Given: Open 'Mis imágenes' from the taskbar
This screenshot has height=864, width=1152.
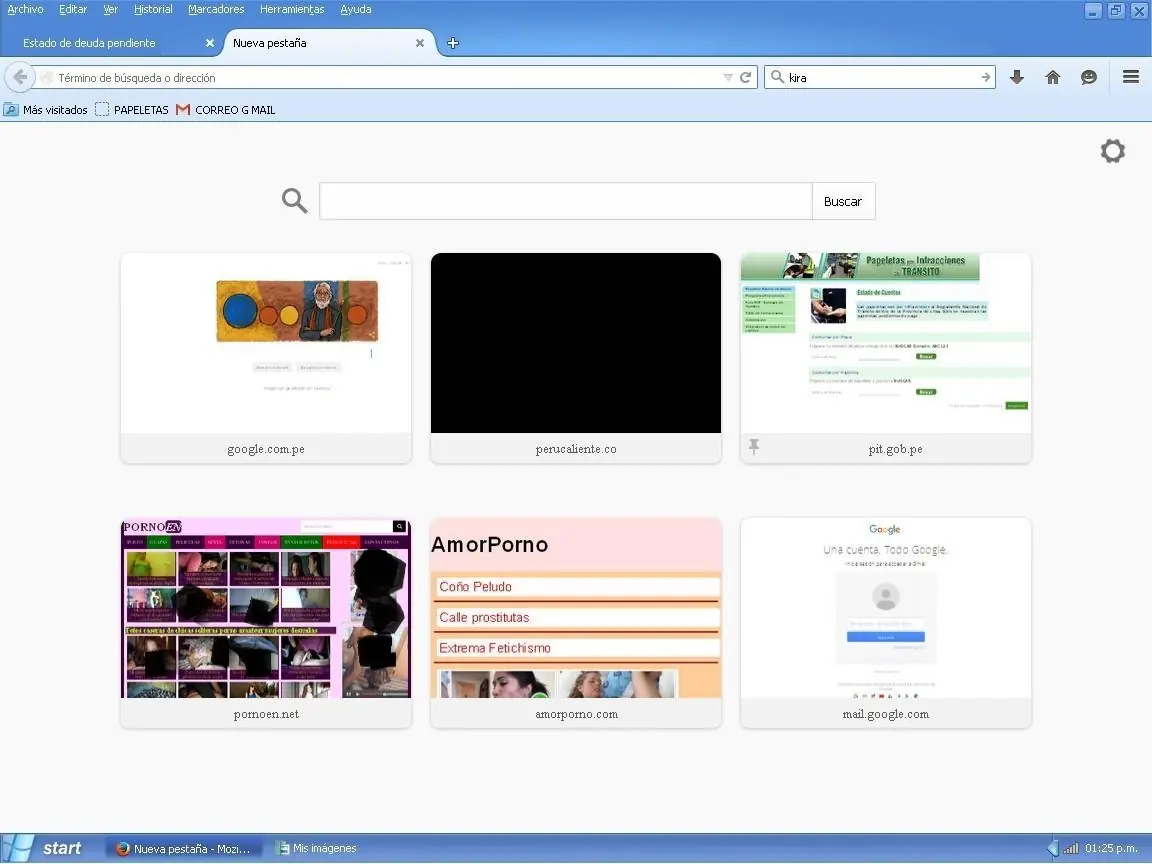Looking at the screenshot, I should click(316, 849).
